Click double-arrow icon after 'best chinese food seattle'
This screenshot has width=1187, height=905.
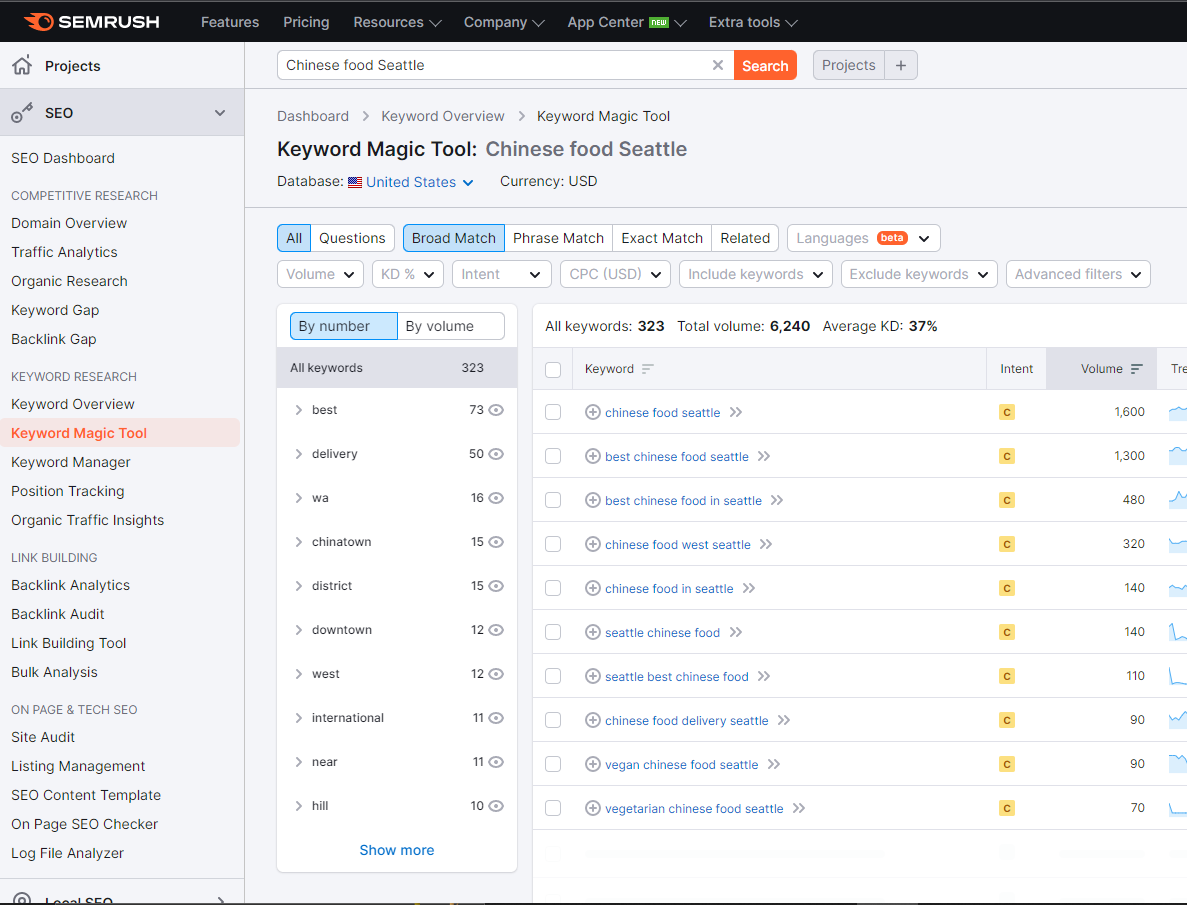[764, 456]
